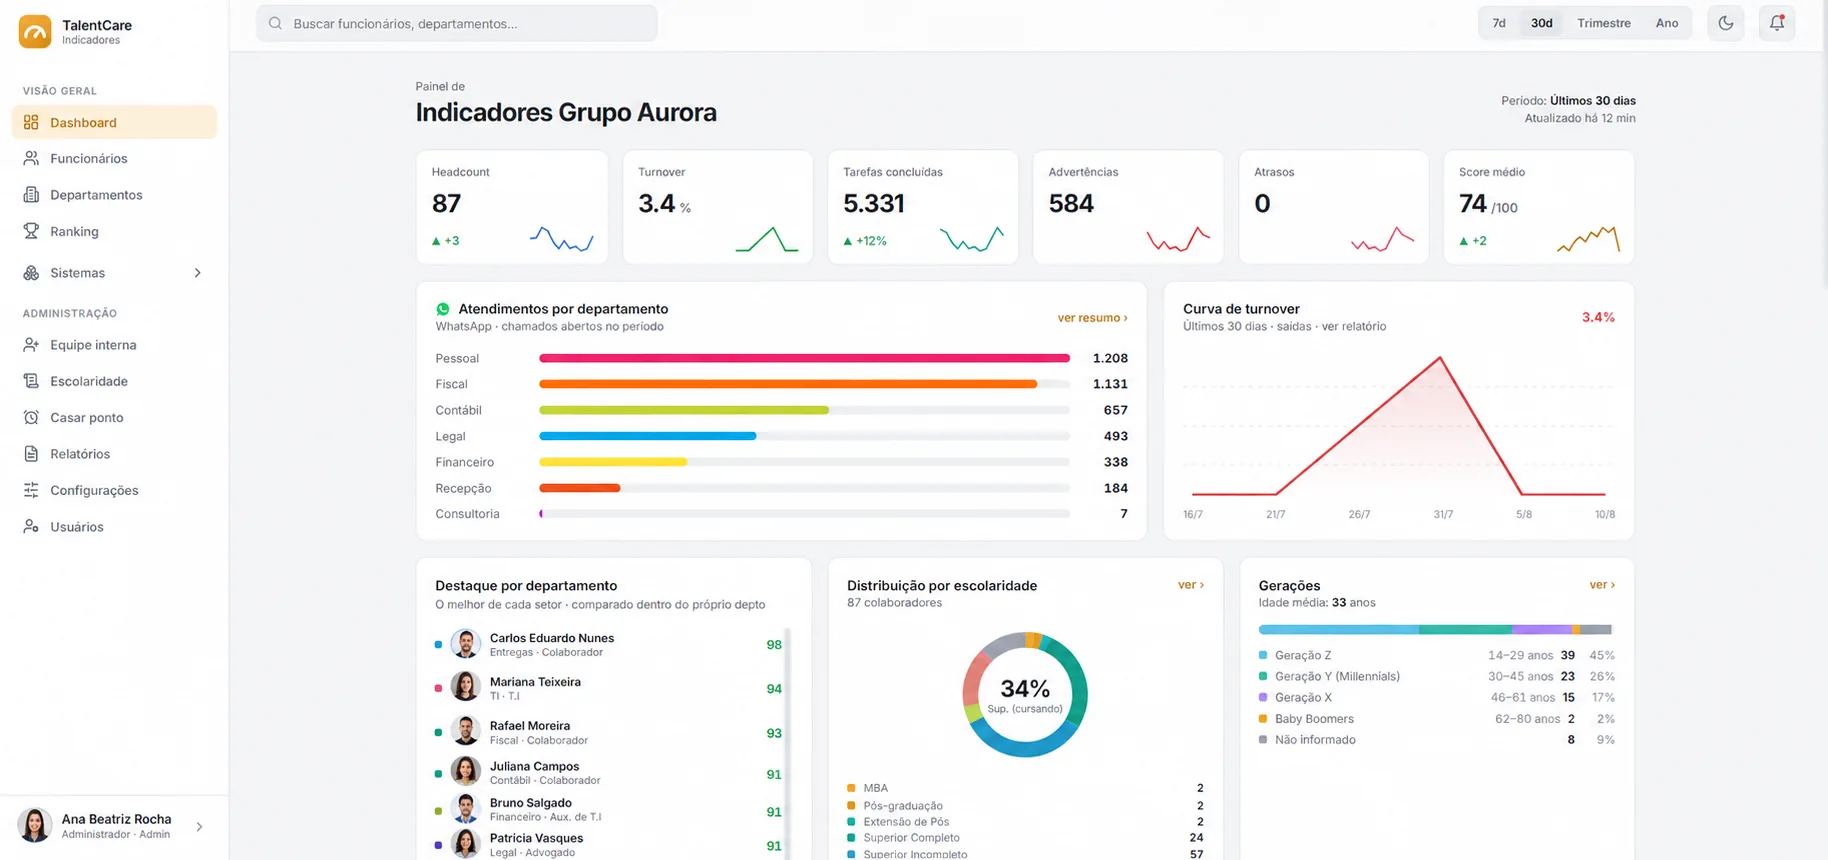The height and width of the screenshot is (860, 1828).
Task: Click the Atrasos sparkline chart
Action: (x=1383, y=239)
